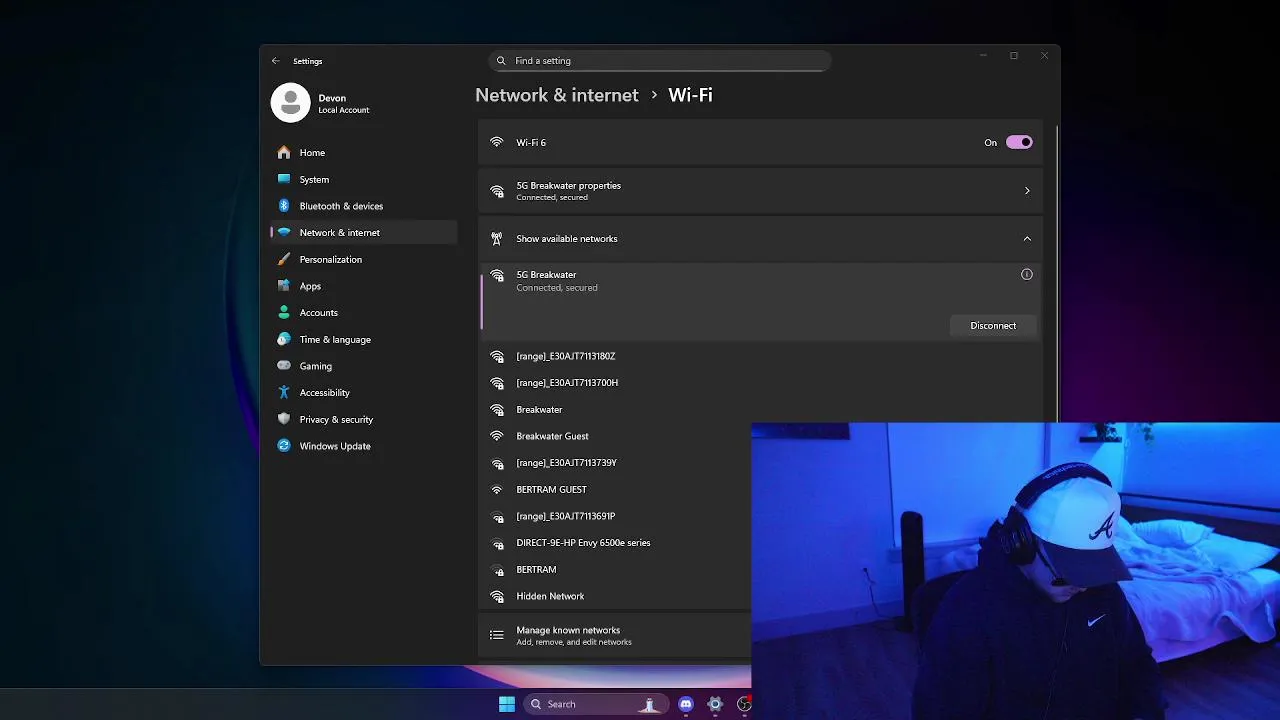Open the System settings page
This screenshot has height=720, width=1280.
pos(364,179)
